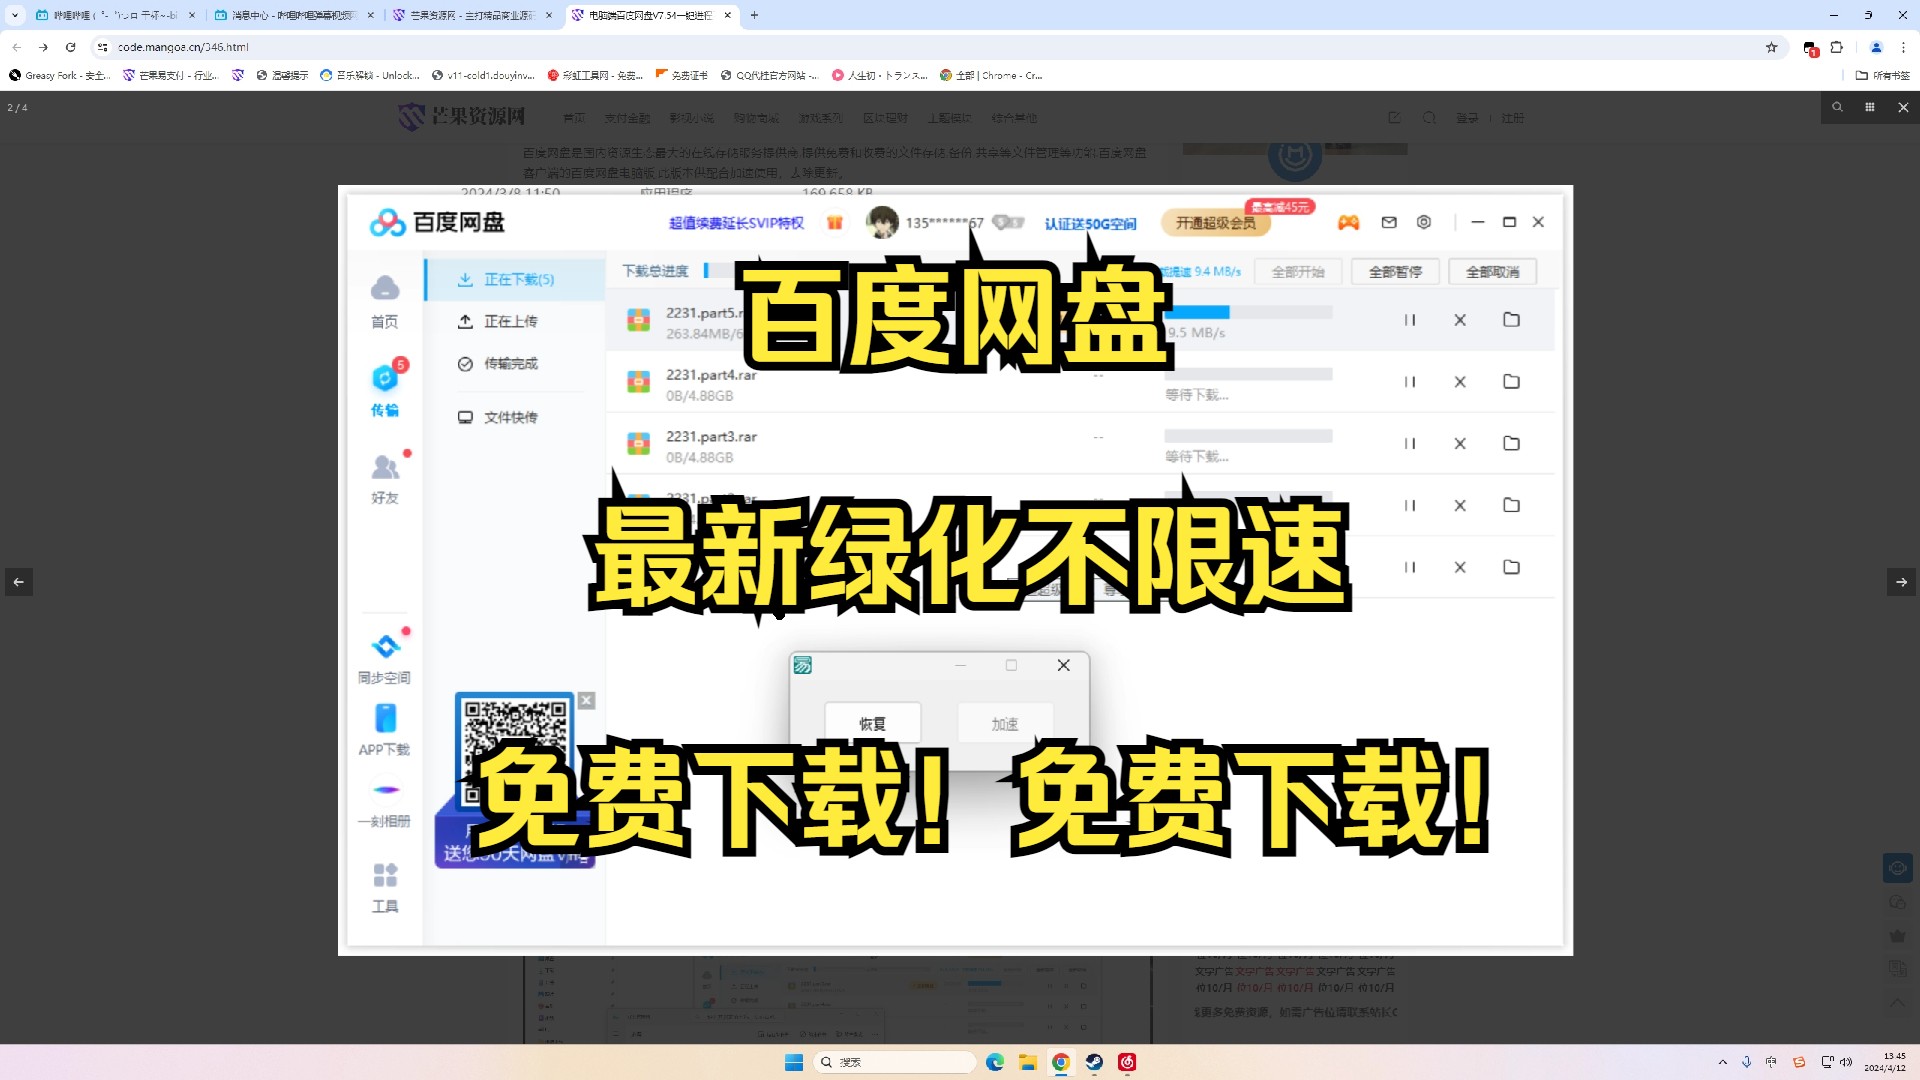View site information icon in address bar
The height and width of the screenshot is (1080, 1920).
[x=102, y=47]
